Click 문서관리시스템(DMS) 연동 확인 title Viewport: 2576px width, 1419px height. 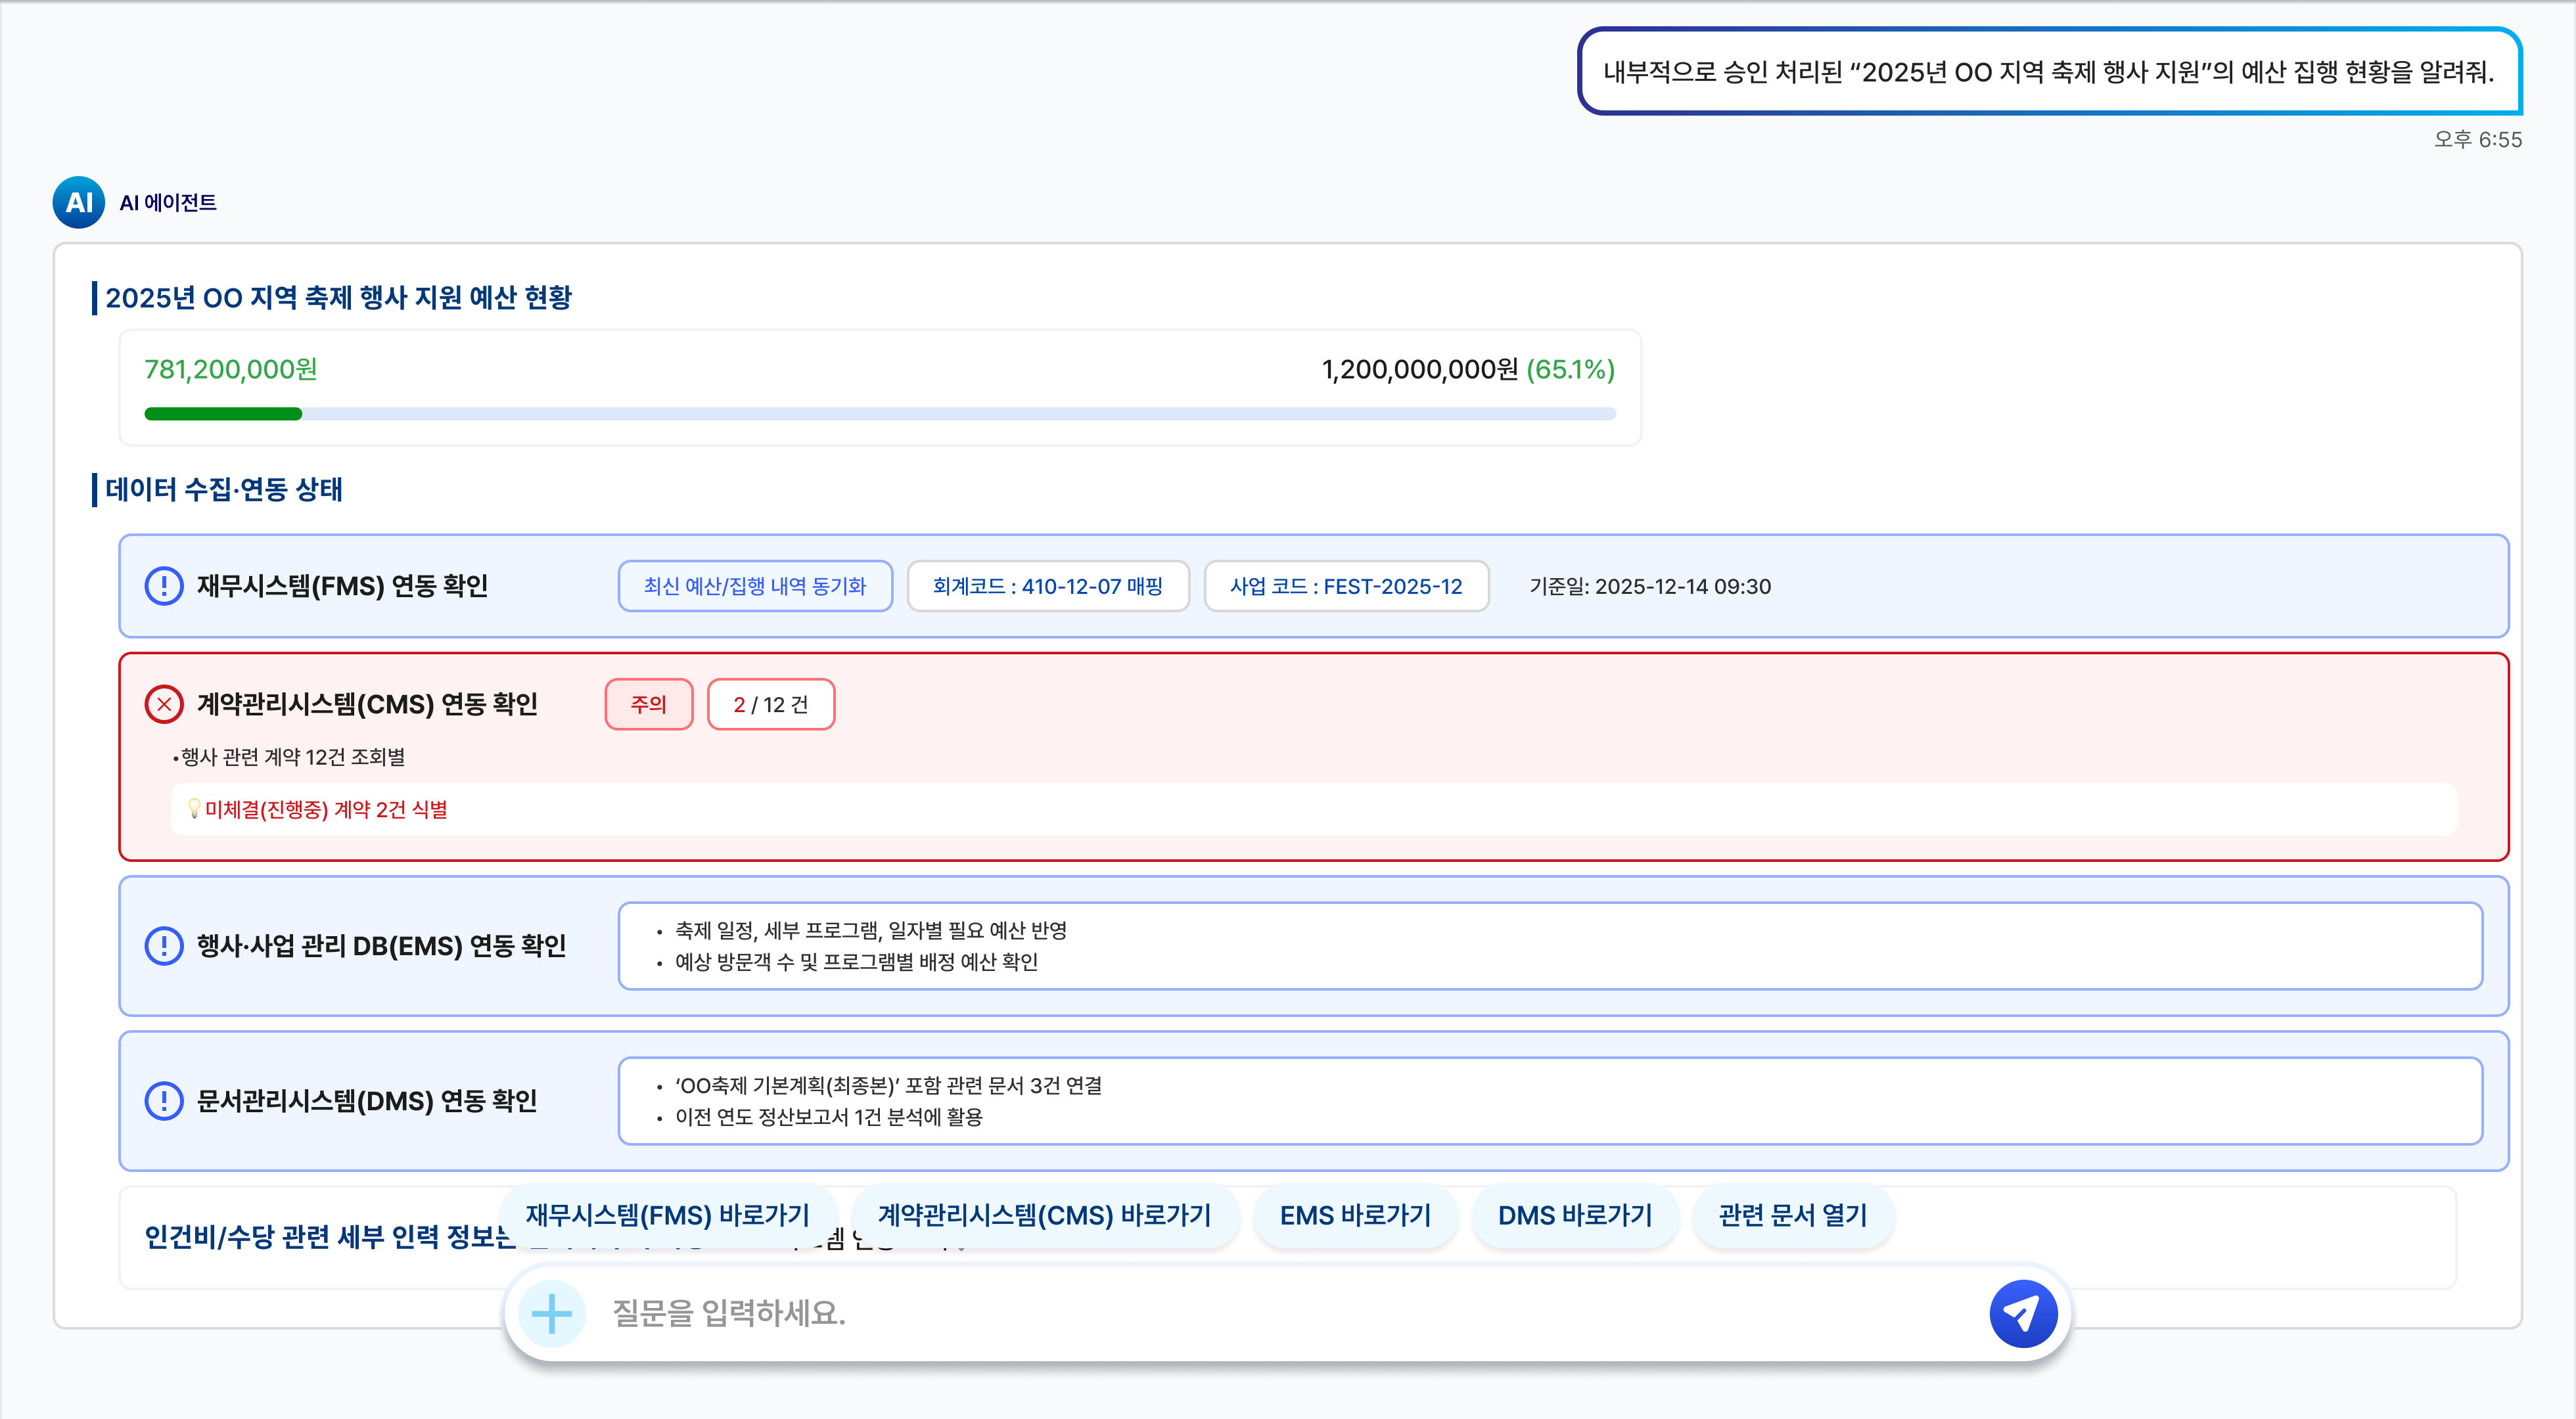367,1100
